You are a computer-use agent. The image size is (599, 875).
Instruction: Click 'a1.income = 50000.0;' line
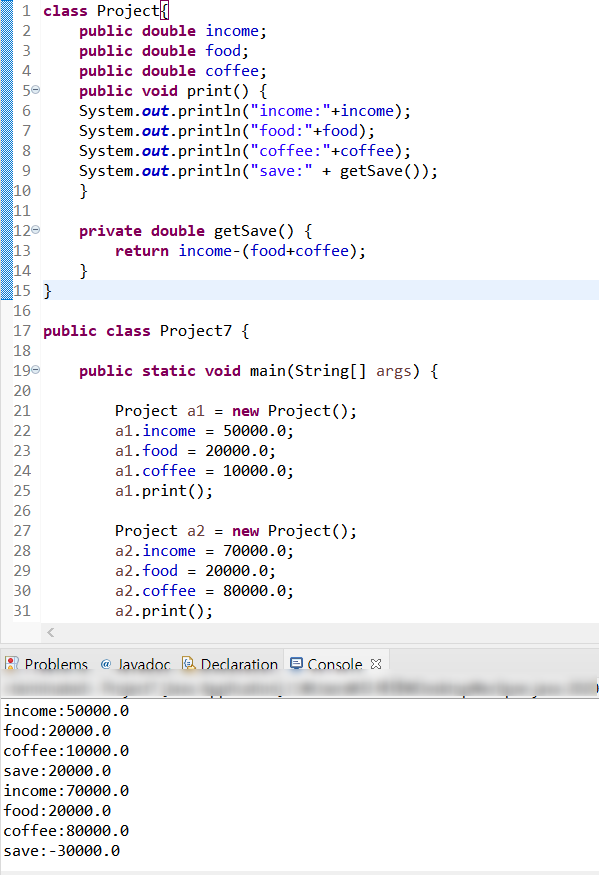[204, 431]
